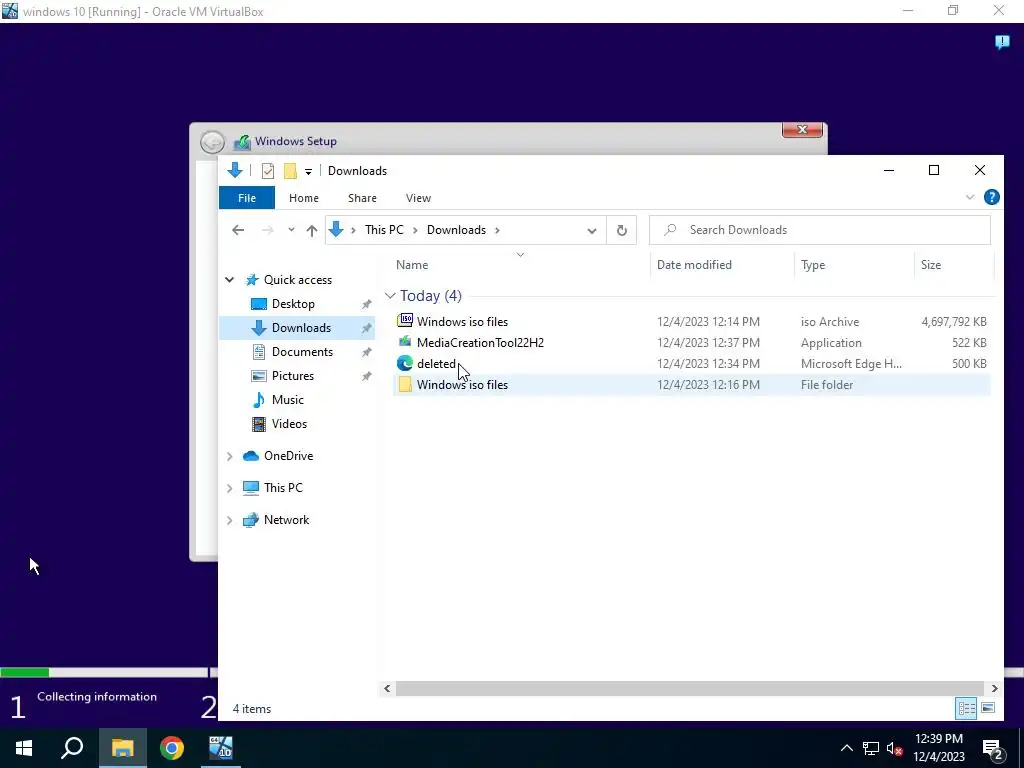This screenshot has height=768, width=1024.
Task: Sort by the Size column header
Action: 931,265
